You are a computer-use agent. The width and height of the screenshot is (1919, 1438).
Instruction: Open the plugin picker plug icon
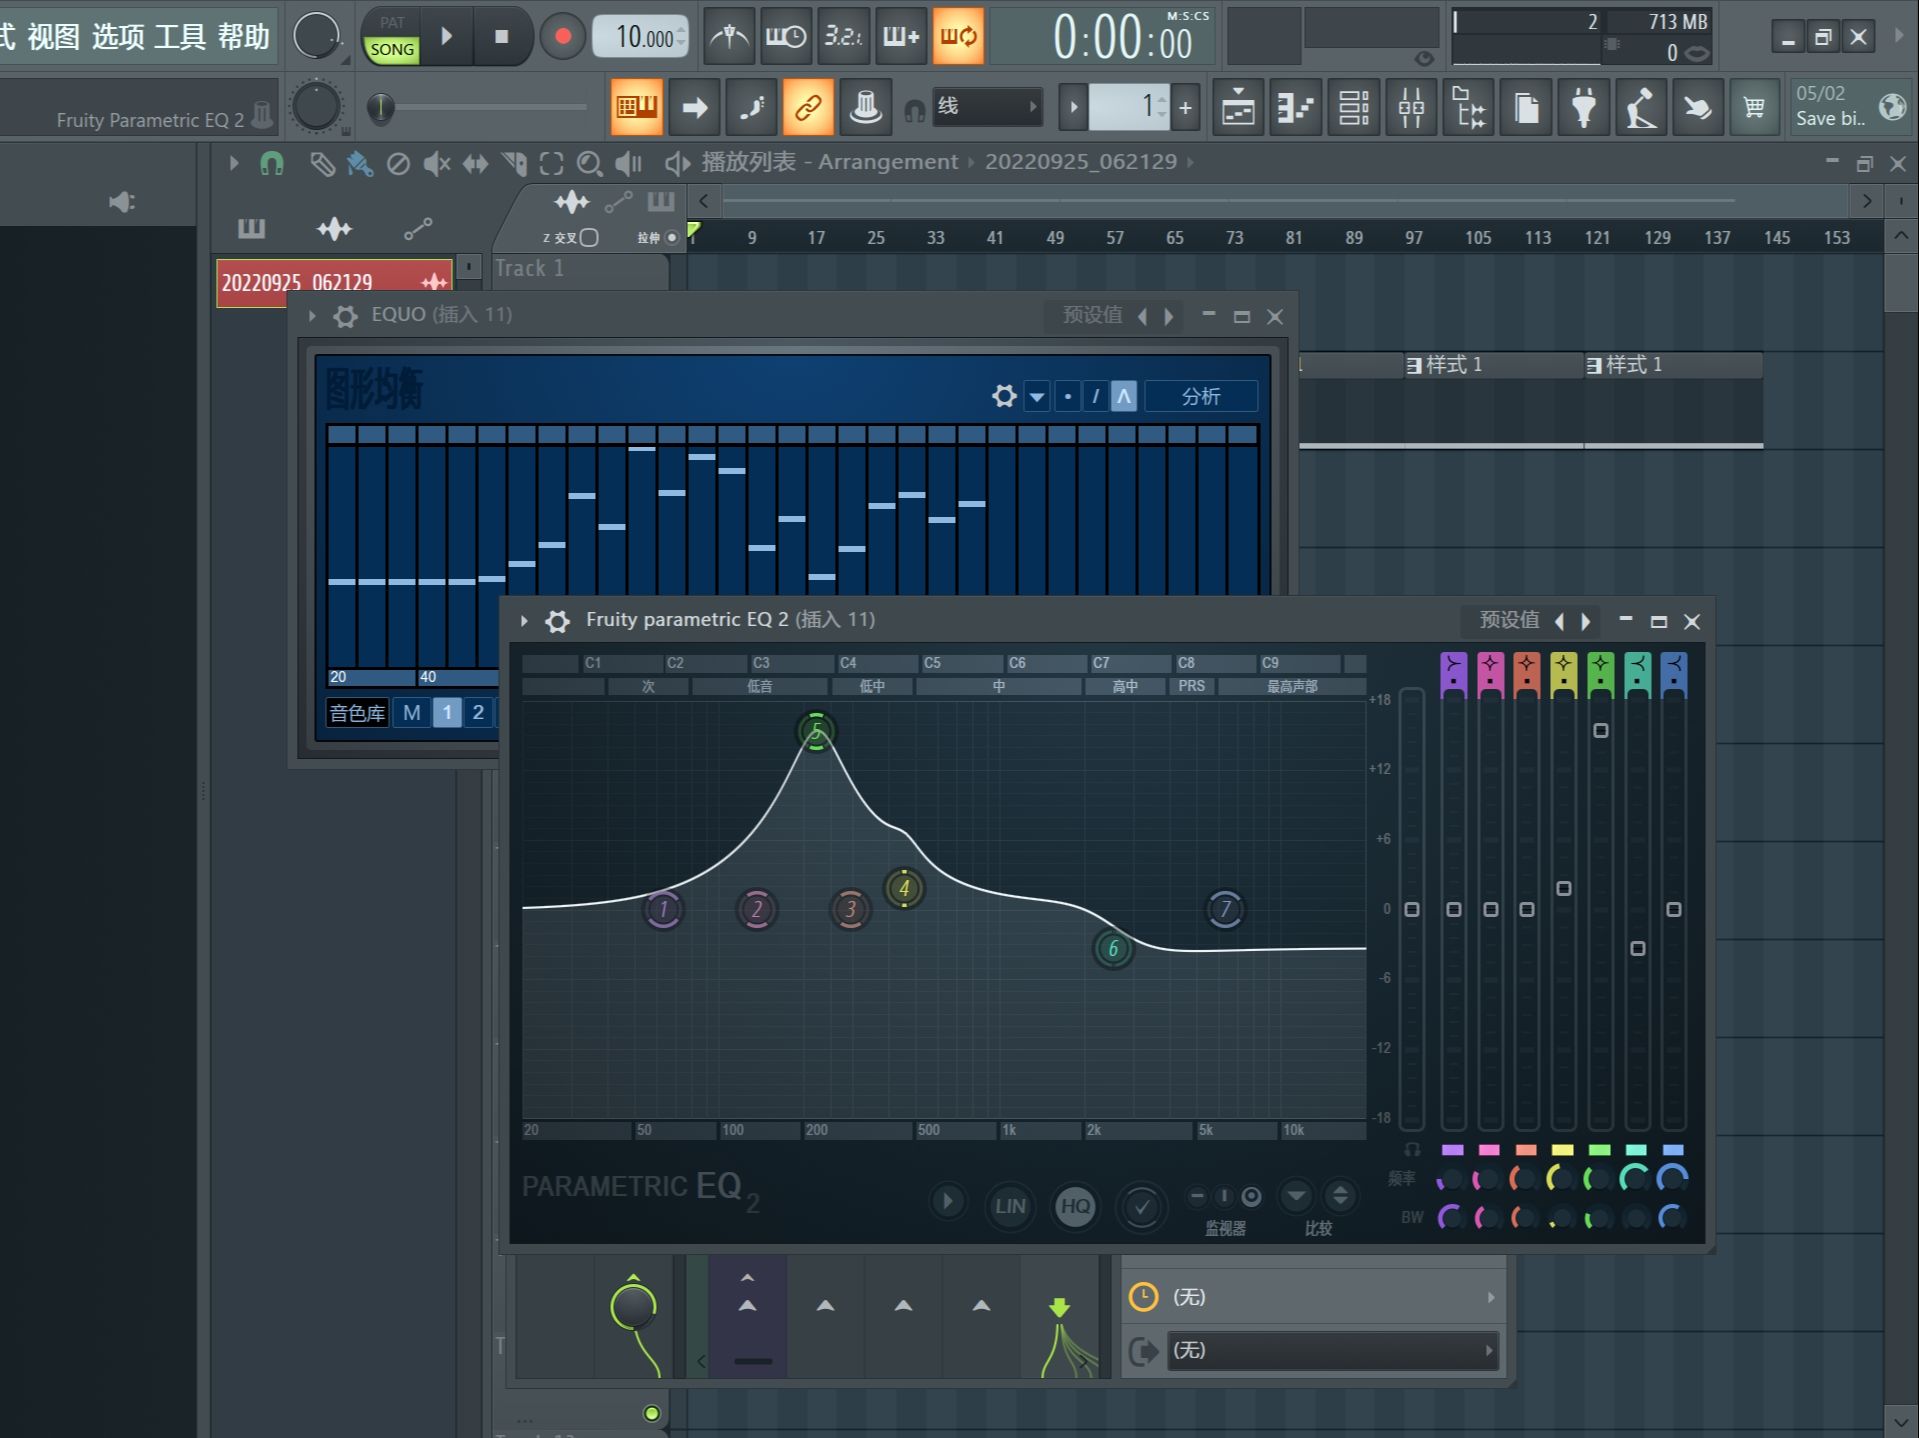(x=1583, y=107)
